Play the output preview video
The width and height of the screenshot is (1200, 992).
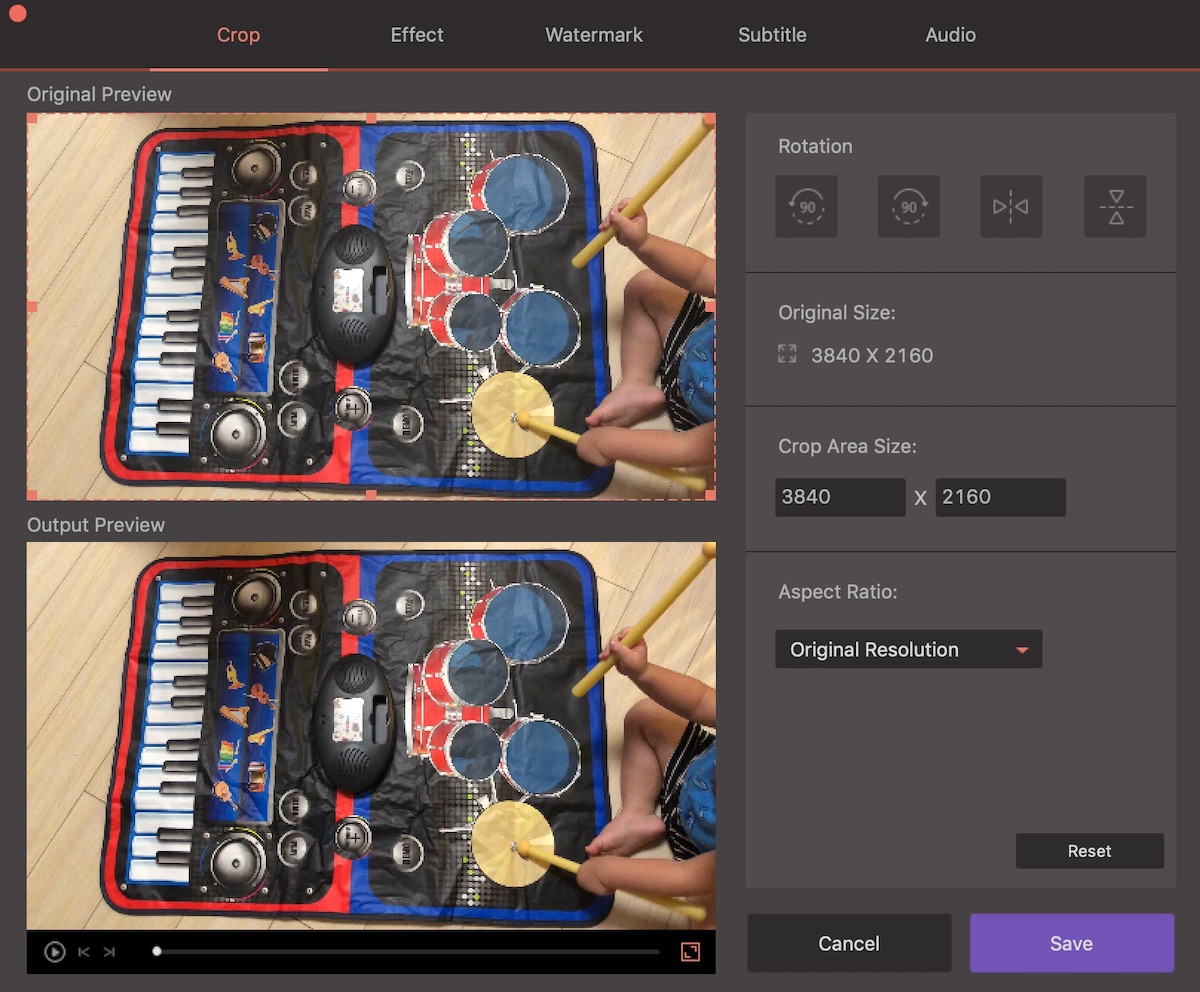[55, 952]
